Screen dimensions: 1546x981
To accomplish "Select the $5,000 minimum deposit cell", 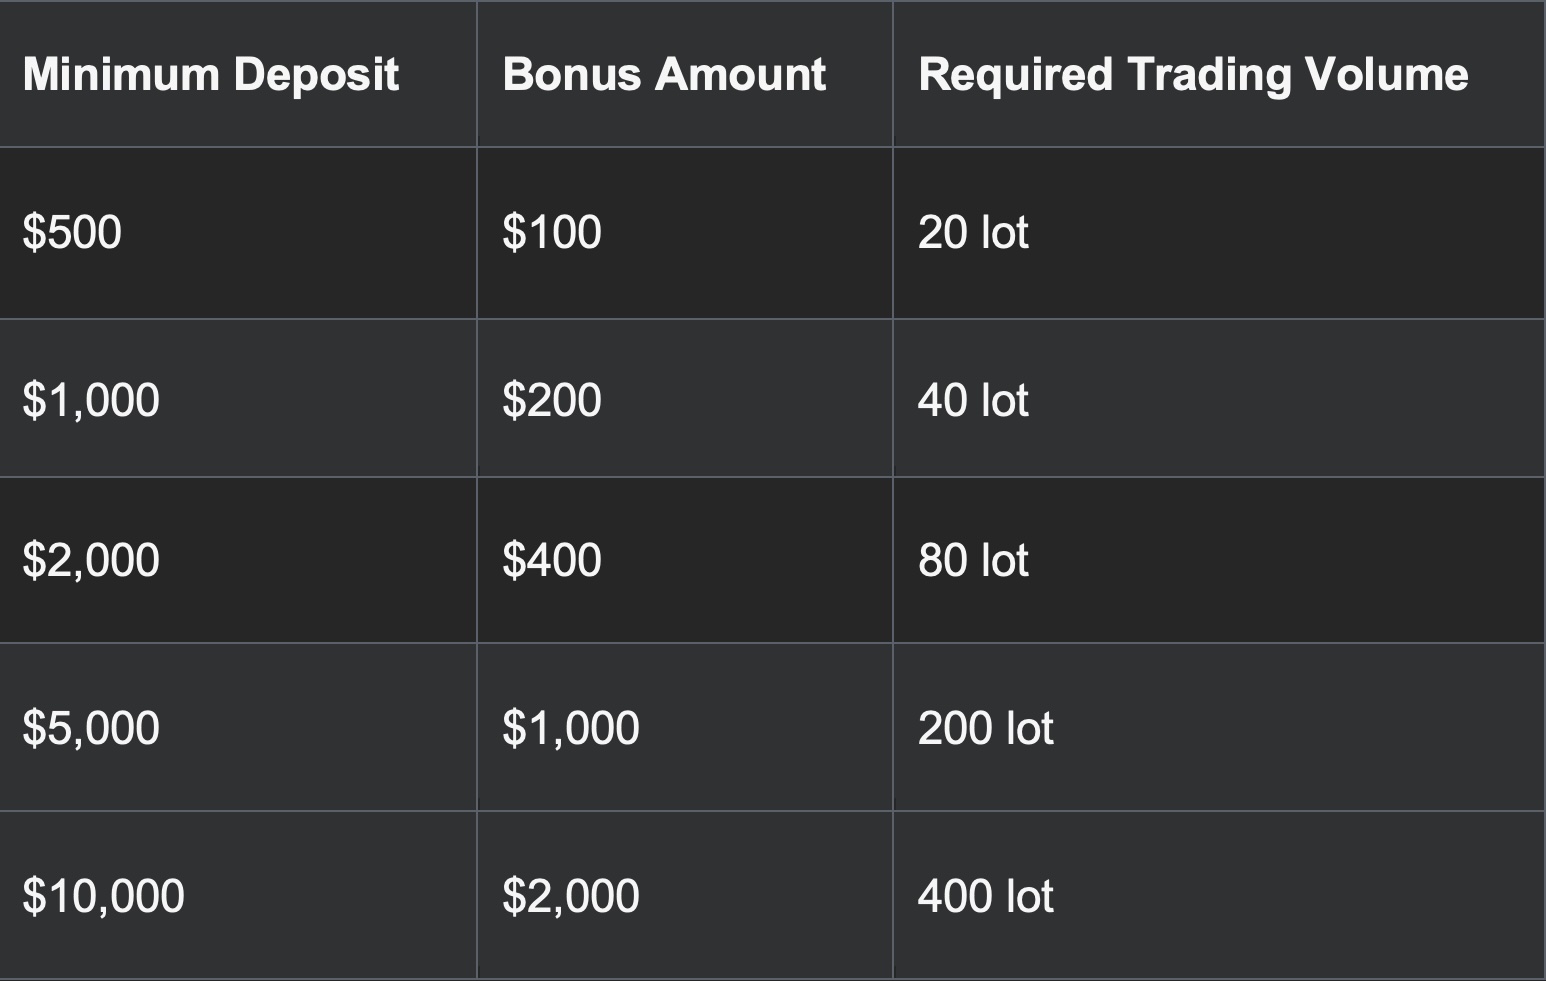I will click(91, 728).
